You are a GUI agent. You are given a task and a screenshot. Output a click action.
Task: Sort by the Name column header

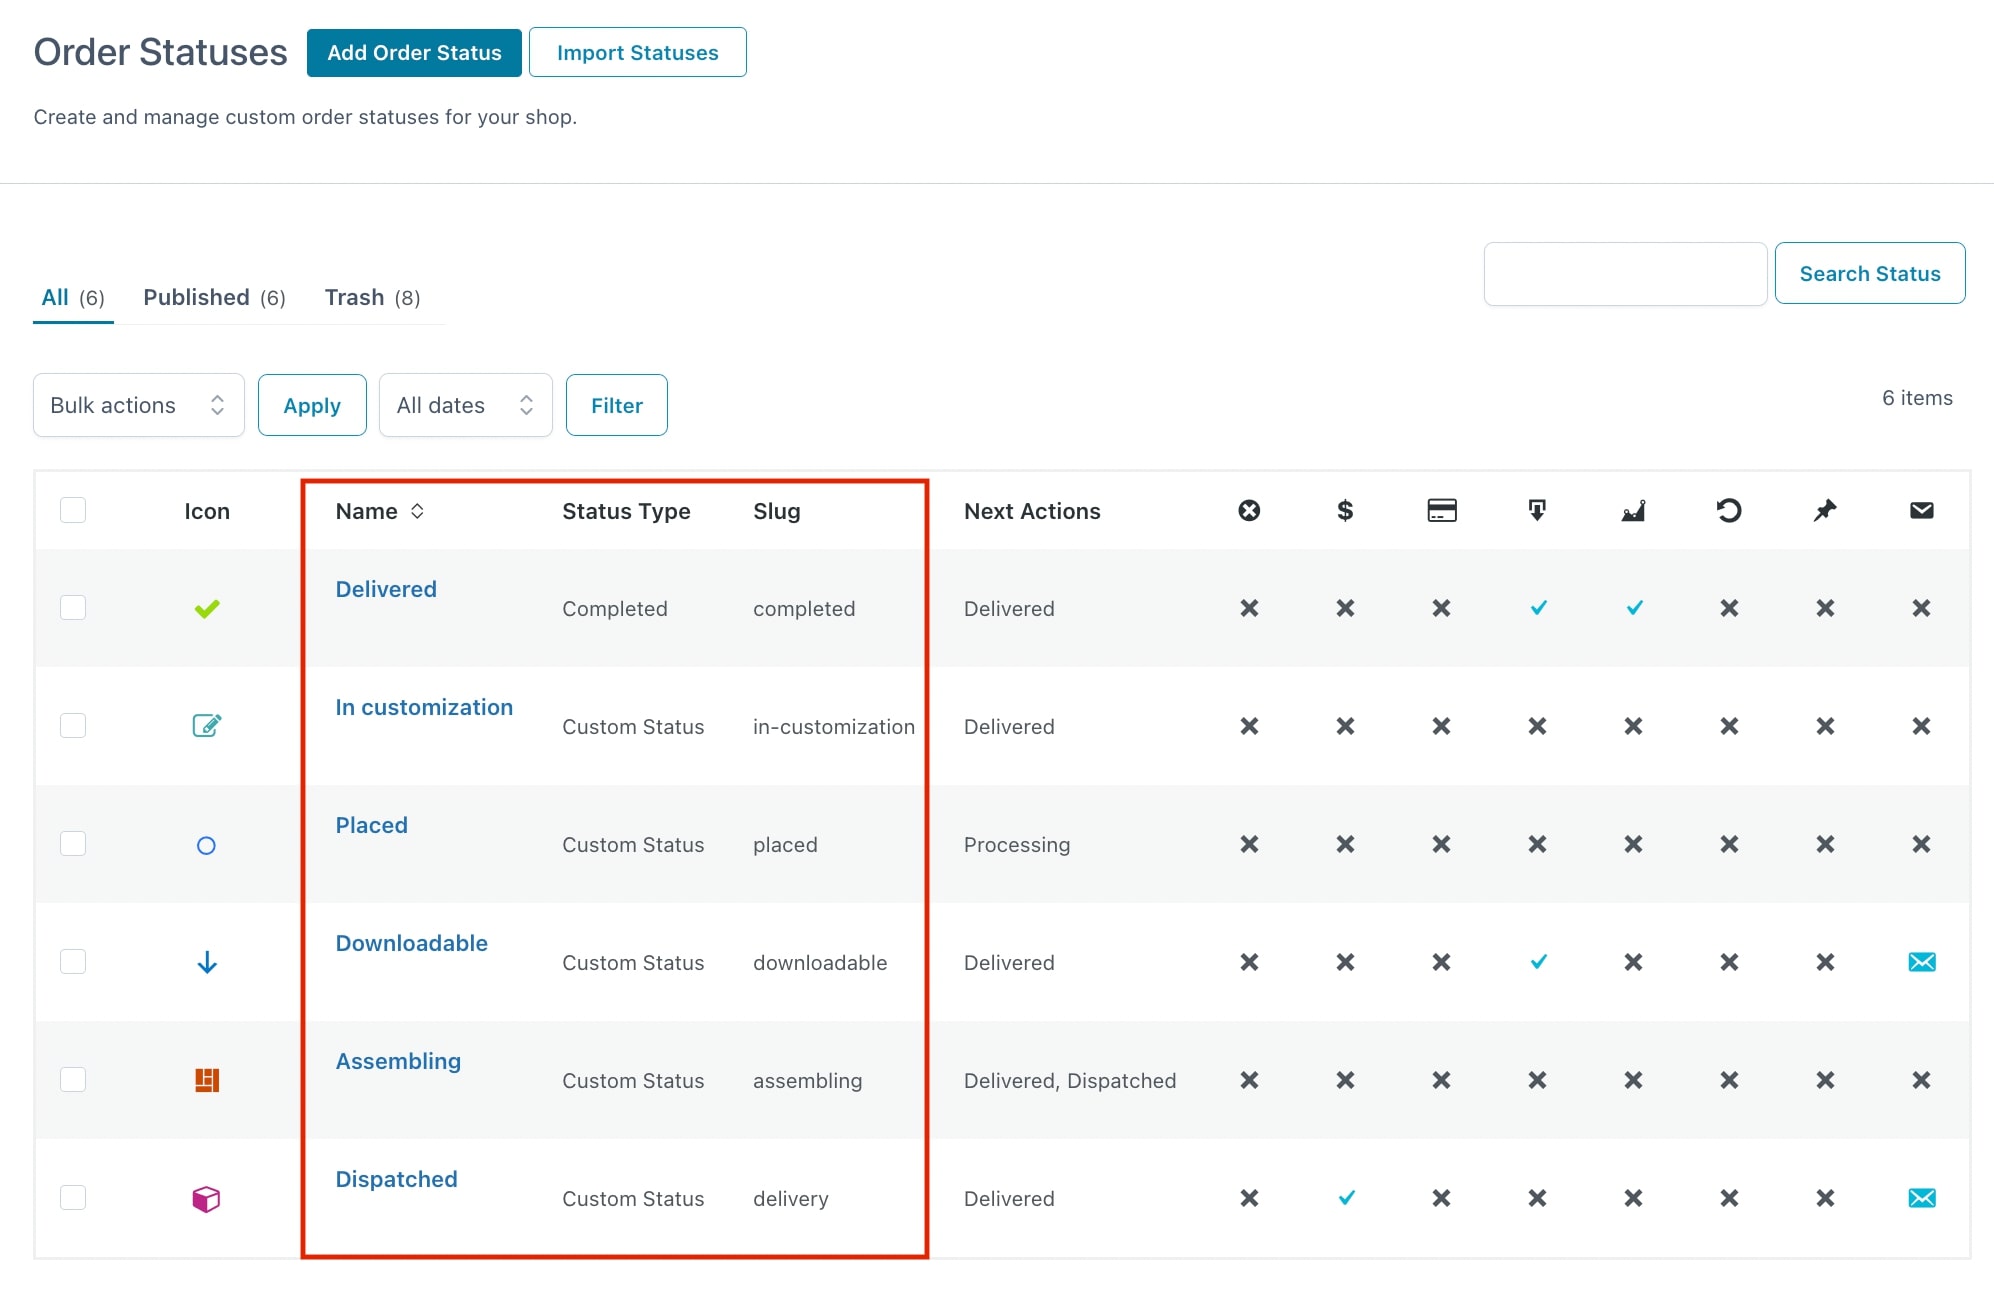tap(380, 511)
